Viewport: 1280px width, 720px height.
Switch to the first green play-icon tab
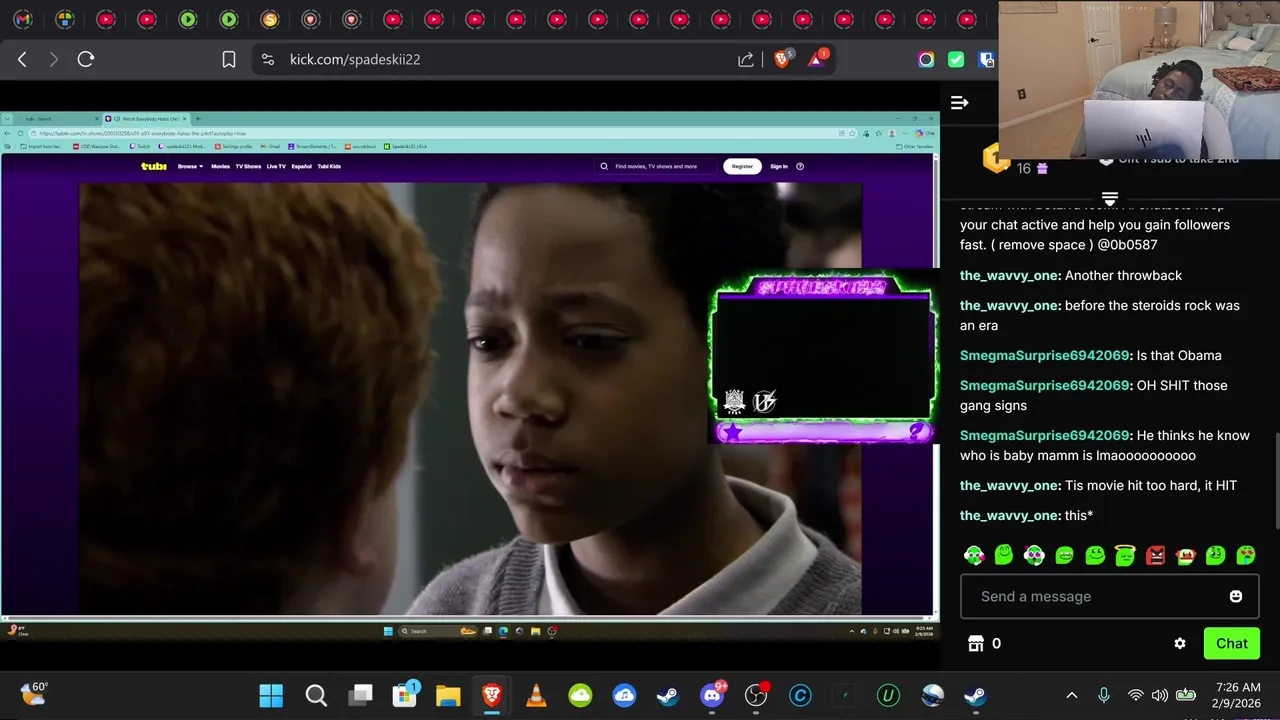187,19
